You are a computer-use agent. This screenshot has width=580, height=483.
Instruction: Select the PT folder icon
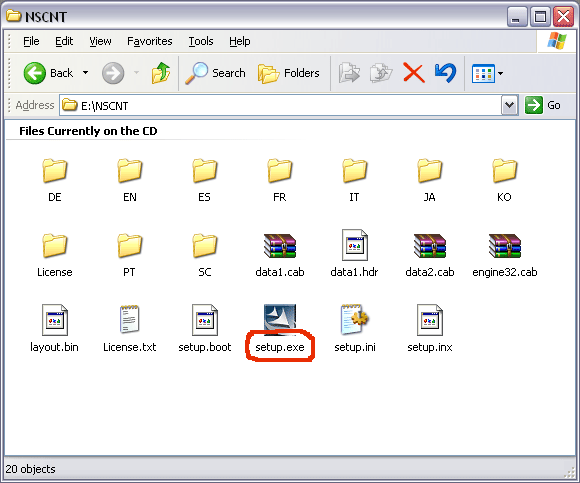click(x=129, y=245)
